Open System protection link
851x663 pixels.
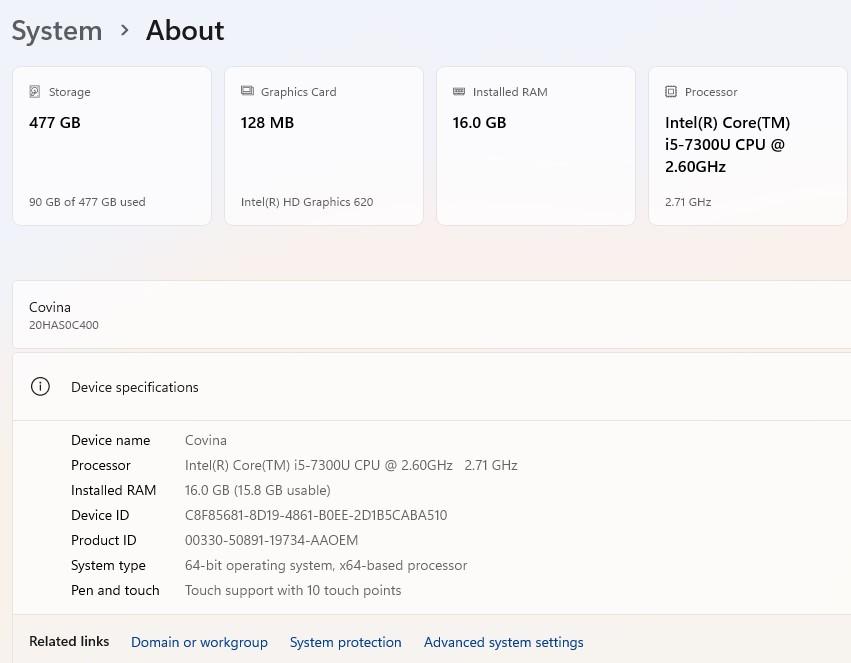[x=345, y=642]
